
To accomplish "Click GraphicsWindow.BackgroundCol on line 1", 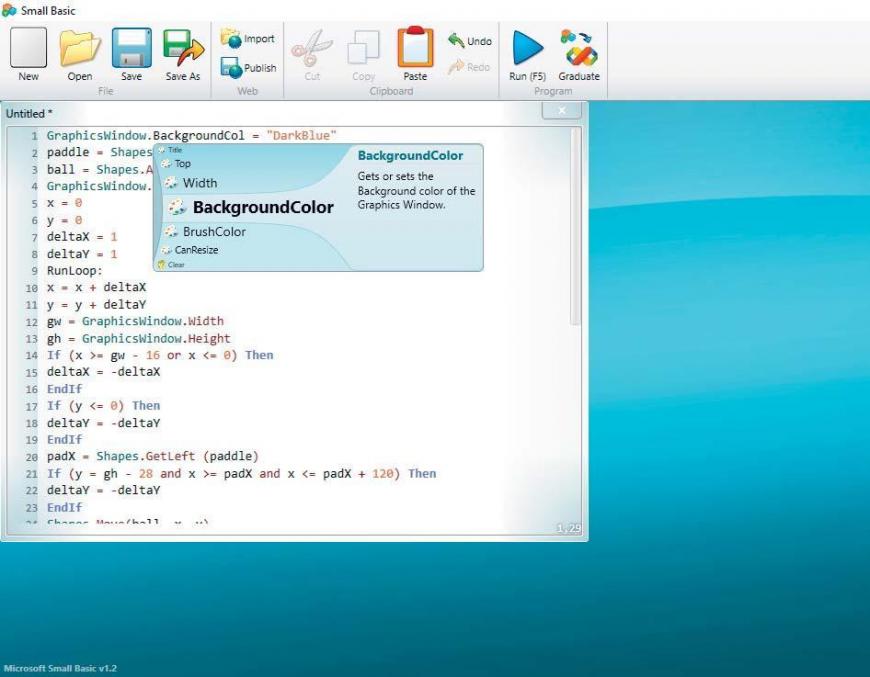I will pyautogui.click(x=145, y=135).
